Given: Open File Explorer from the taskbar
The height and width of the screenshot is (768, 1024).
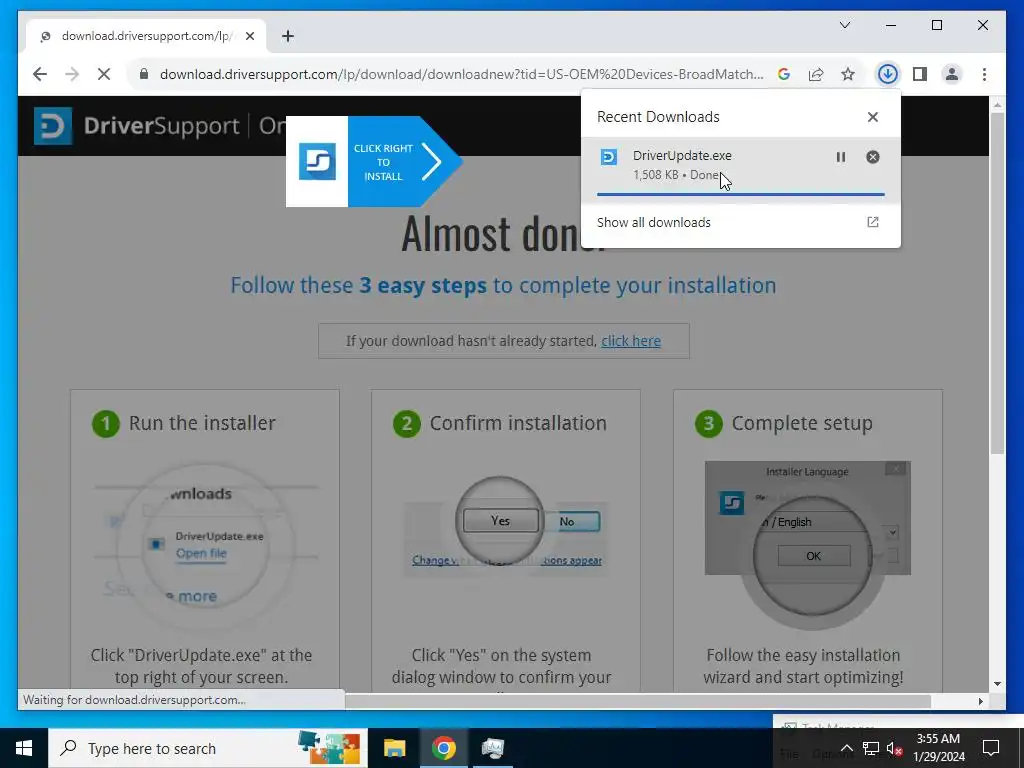Looking at the screenshot, I should [394, 748].
